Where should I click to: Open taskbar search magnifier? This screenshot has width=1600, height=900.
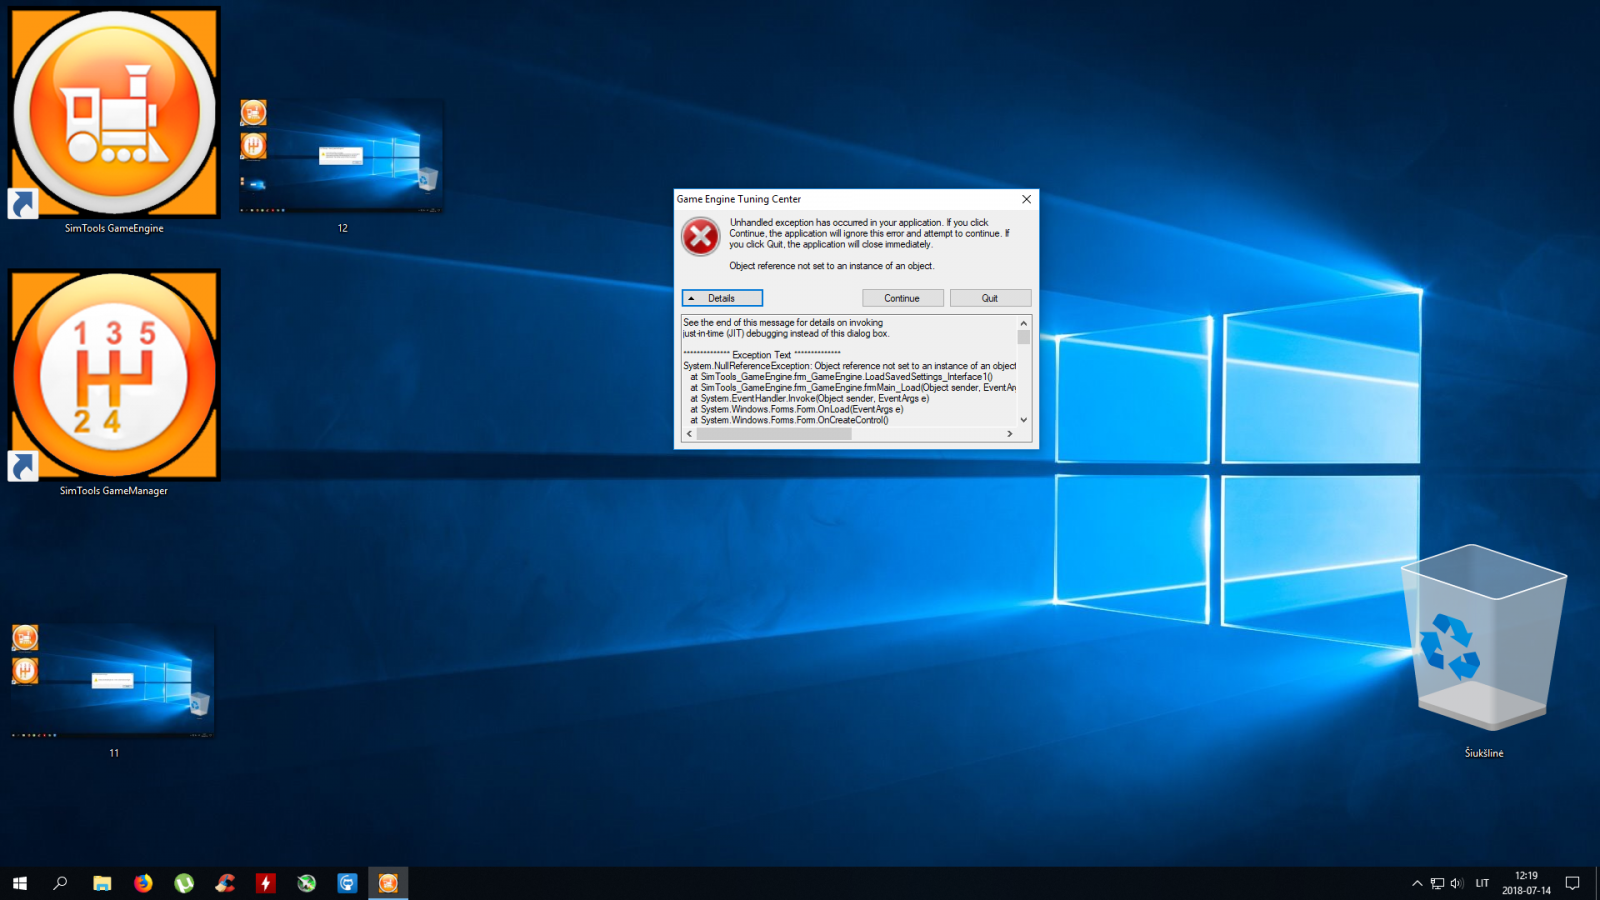60,883
